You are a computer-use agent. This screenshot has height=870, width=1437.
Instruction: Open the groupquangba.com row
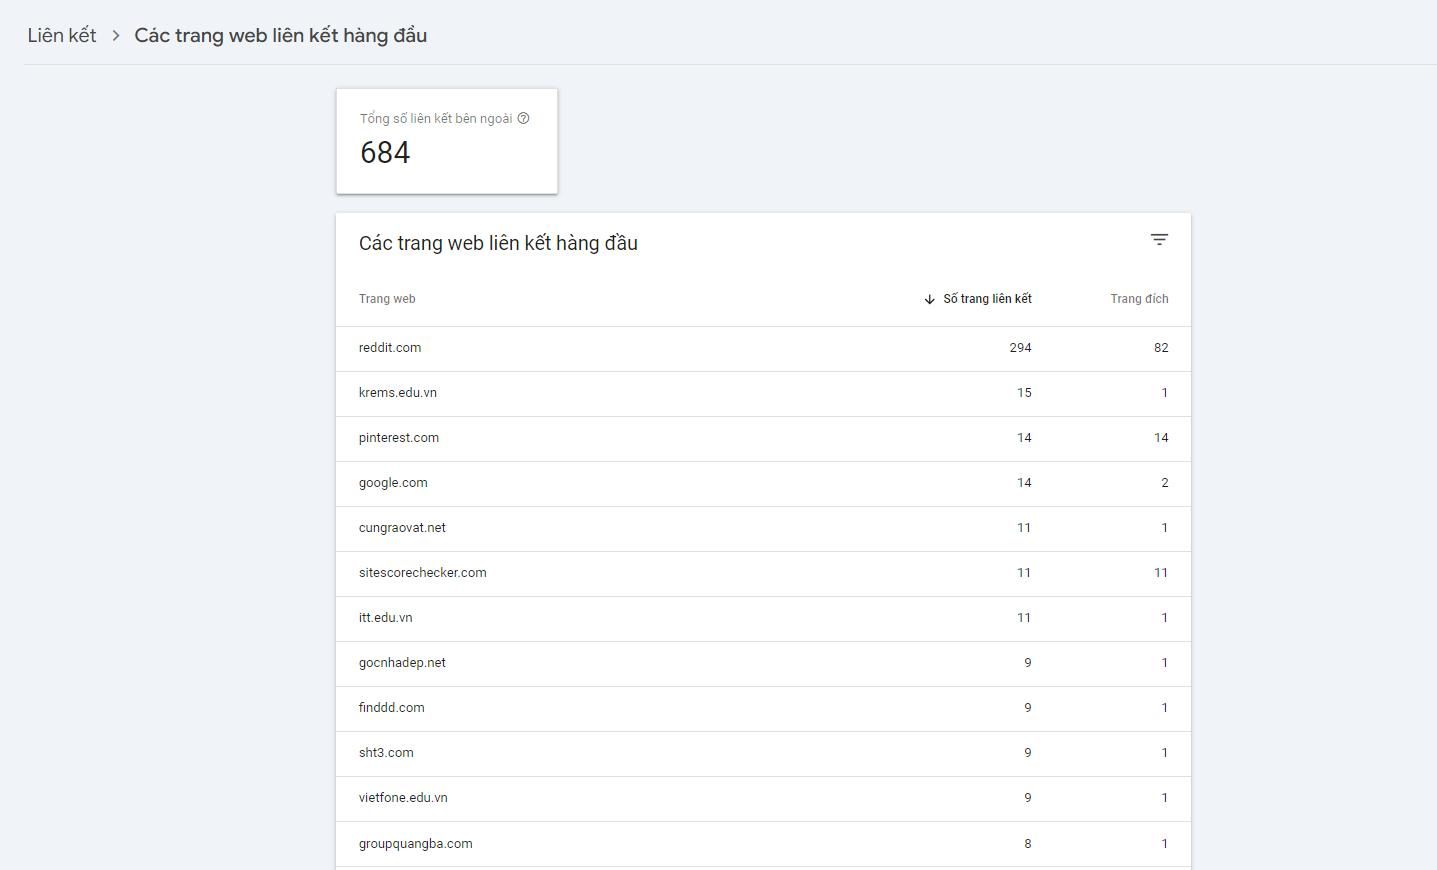tap(763, 844)
